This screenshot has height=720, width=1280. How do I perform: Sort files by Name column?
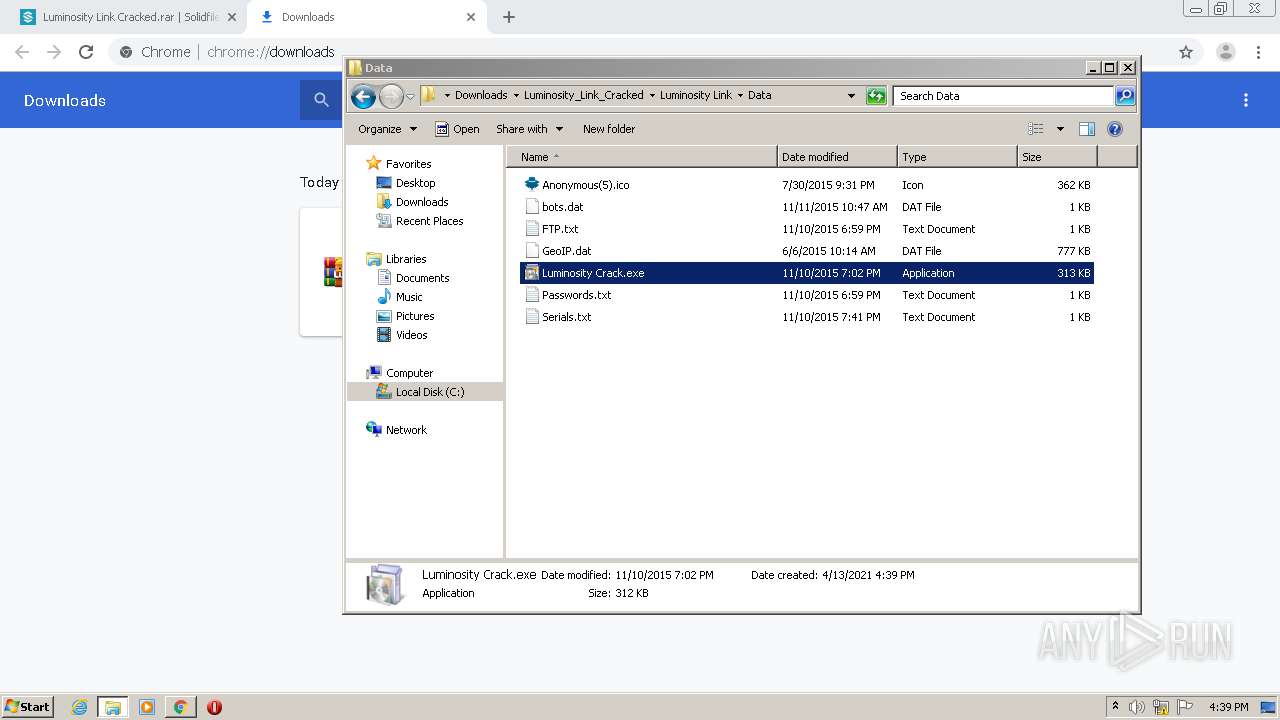(x=642, y=157)
